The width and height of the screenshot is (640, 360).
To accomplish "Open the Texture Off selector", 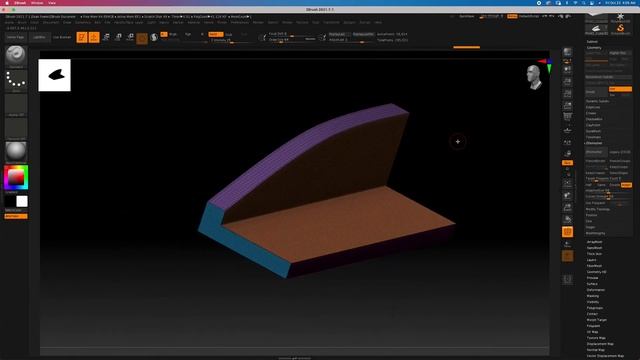I will pyautogui.click(x=16, y=128).
